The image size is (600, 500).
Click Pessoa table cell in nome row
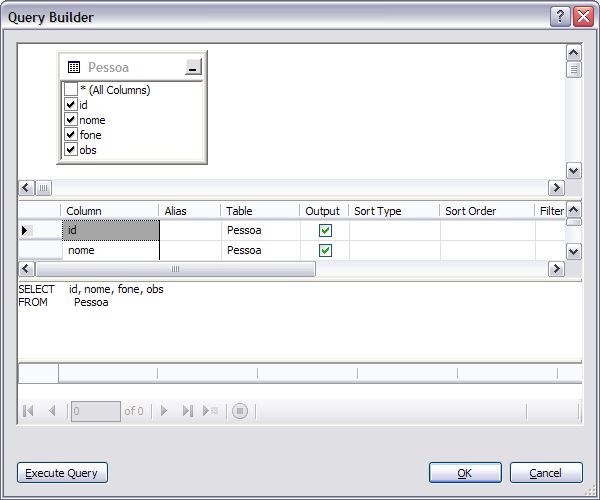261,251
